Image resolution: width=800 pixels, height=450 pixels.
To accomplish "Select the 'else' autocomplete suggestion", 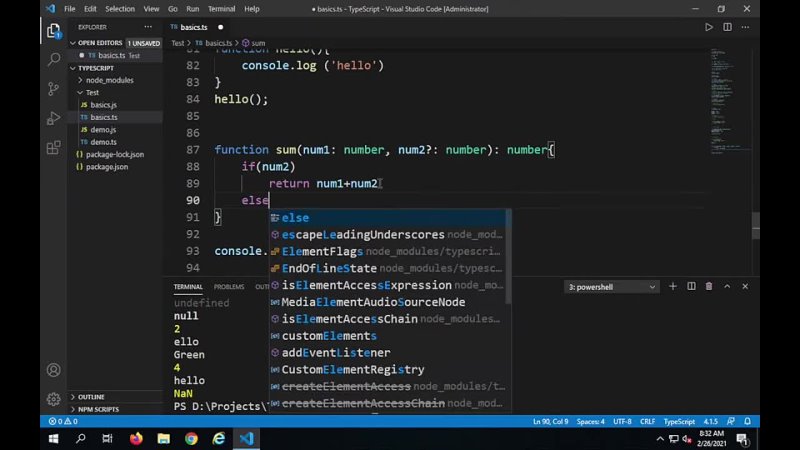I will point(390,218).
